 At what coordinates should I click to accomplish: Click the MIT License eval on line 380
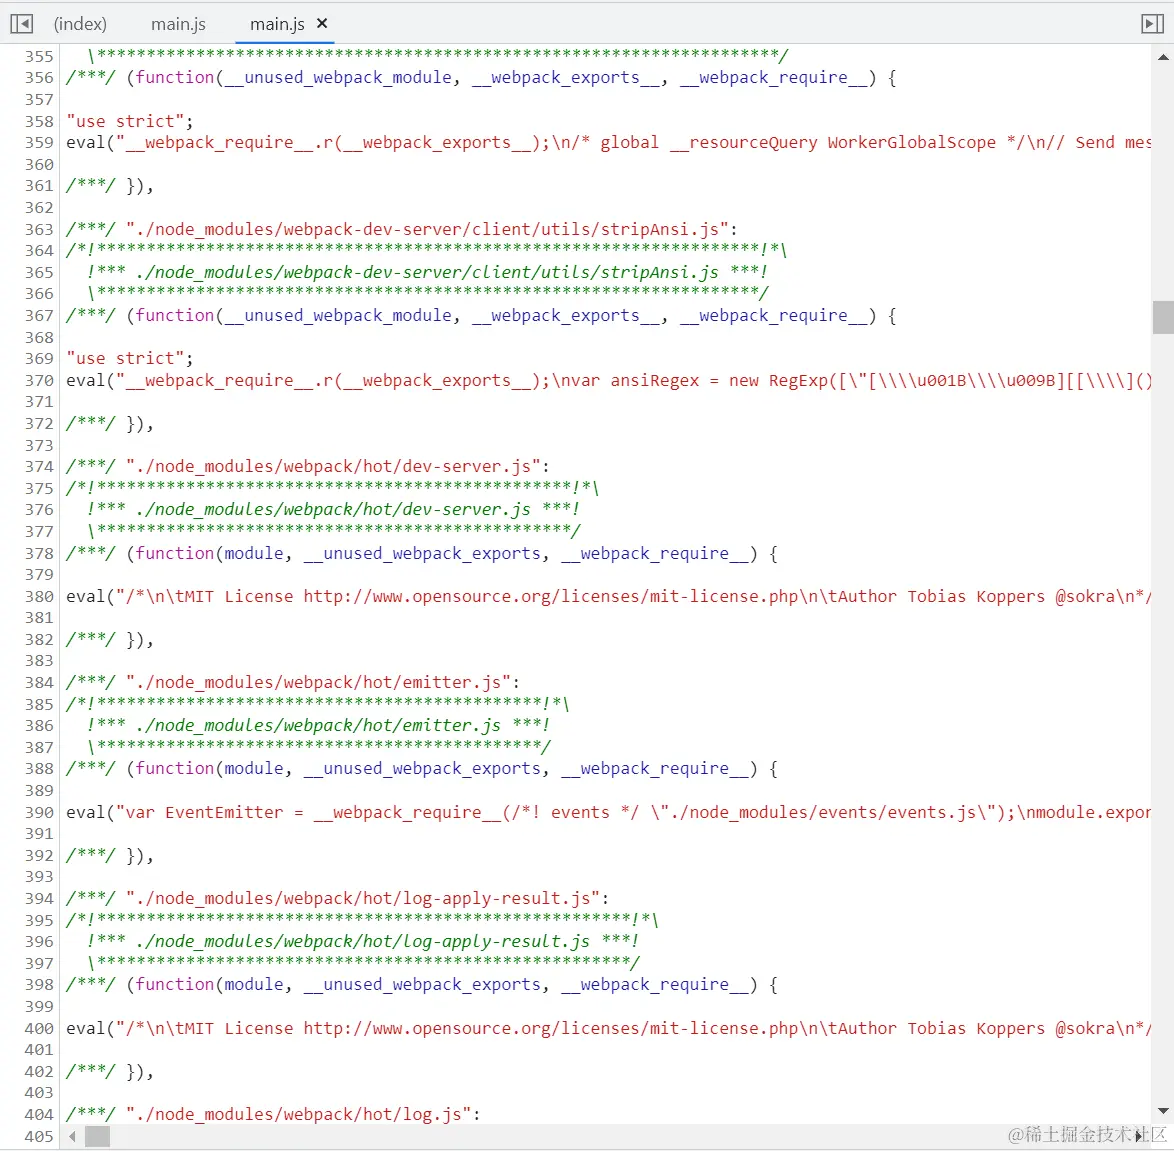coord(608,597)
